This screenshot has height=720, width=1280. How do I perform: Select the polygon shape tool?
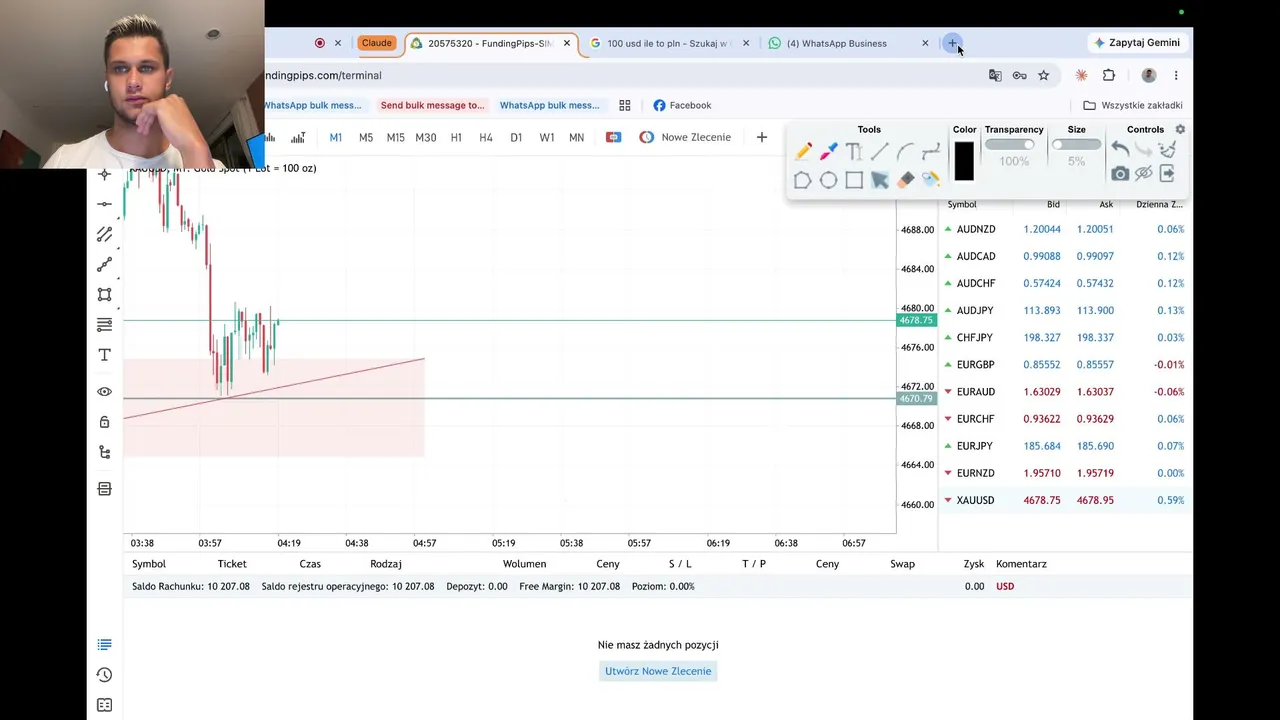(803, 180)
